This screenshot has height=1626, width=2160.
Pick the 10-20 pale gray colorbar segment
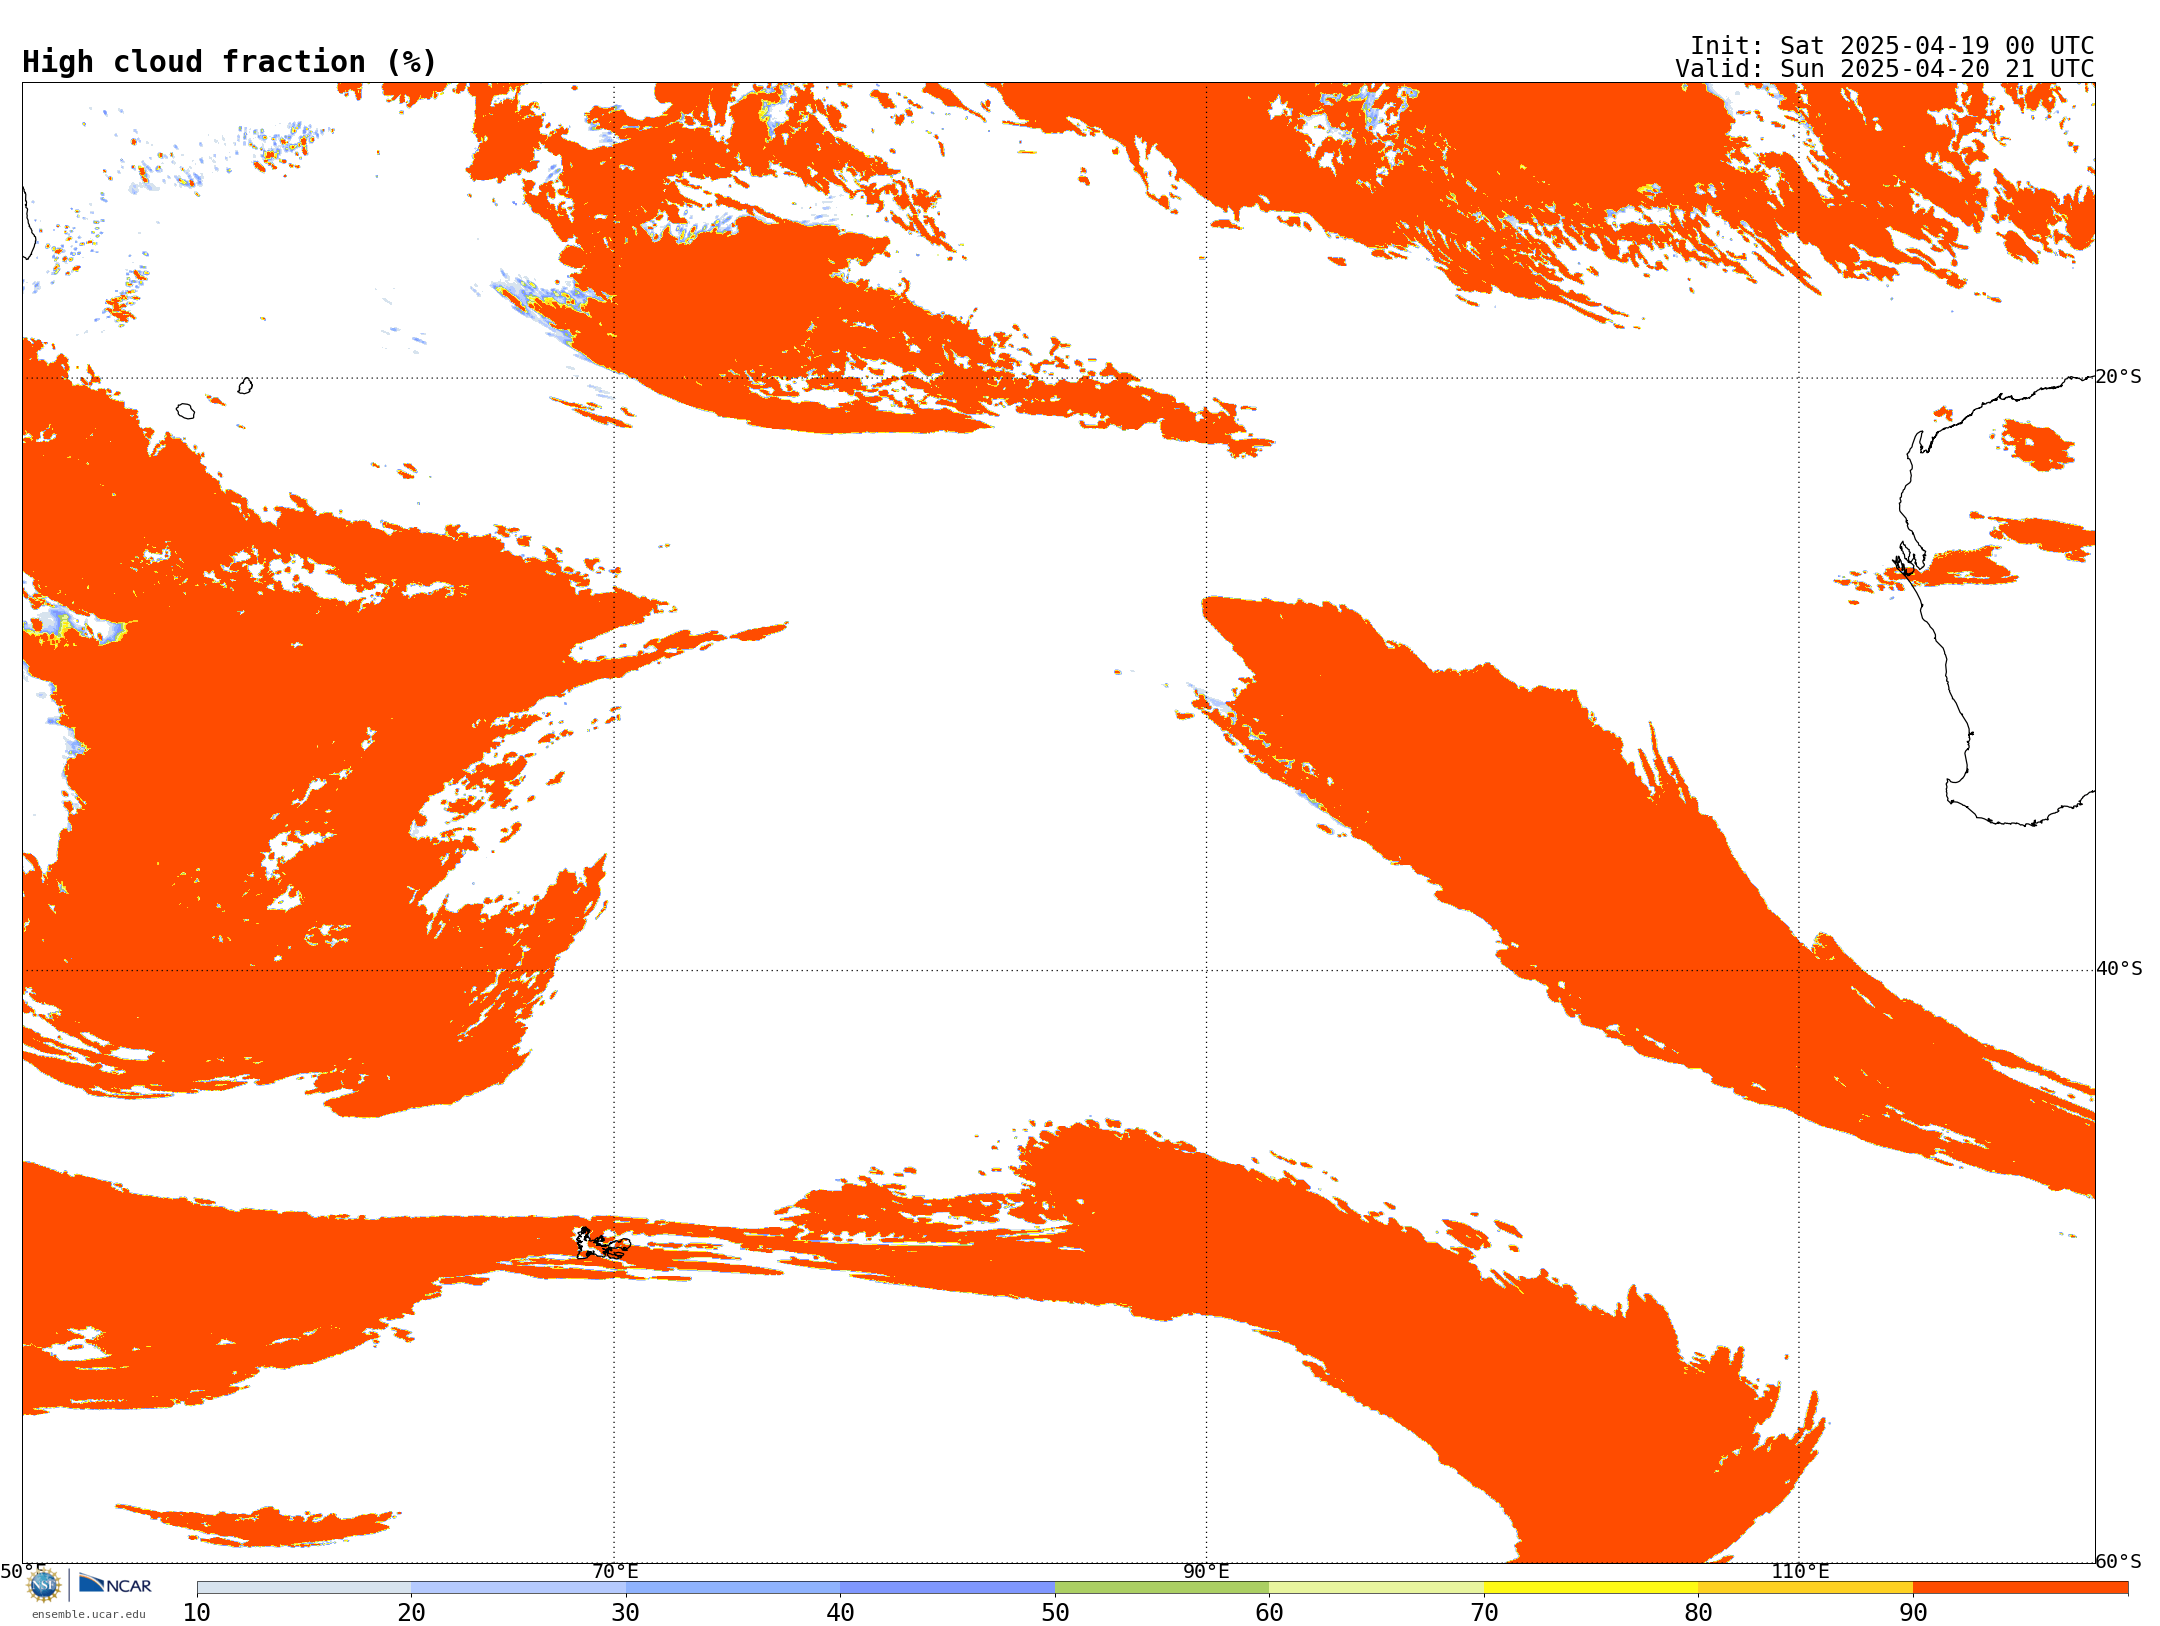click(304, 1588)
